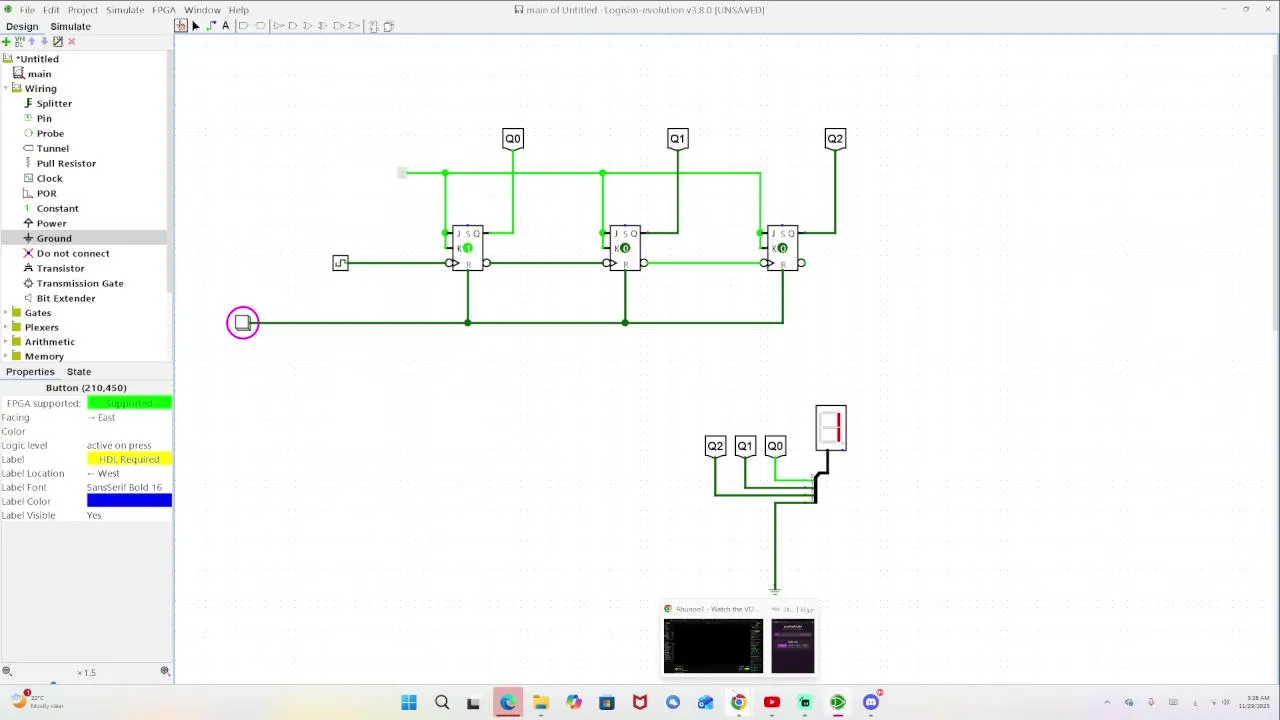
Task: Select the Wiring tool icon
Action: tap(211, 26)
